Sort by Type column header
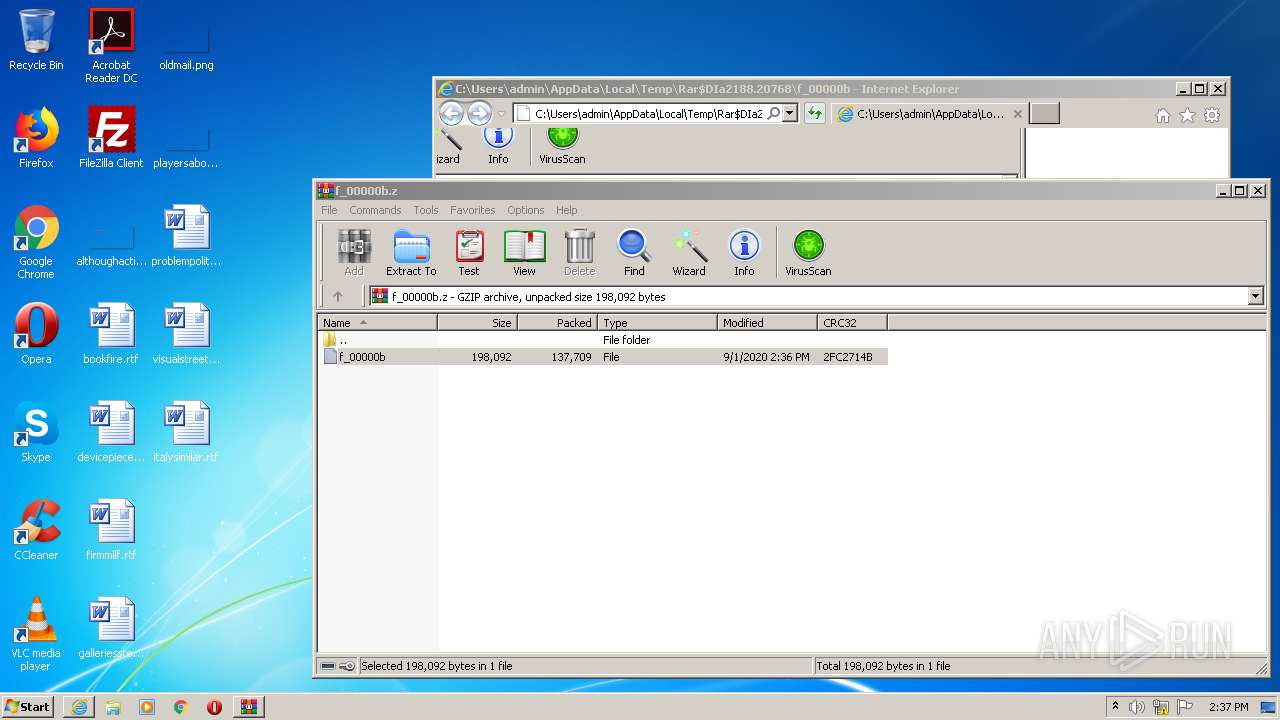This screenshot has width=1280, height=720. click(658, 322)
